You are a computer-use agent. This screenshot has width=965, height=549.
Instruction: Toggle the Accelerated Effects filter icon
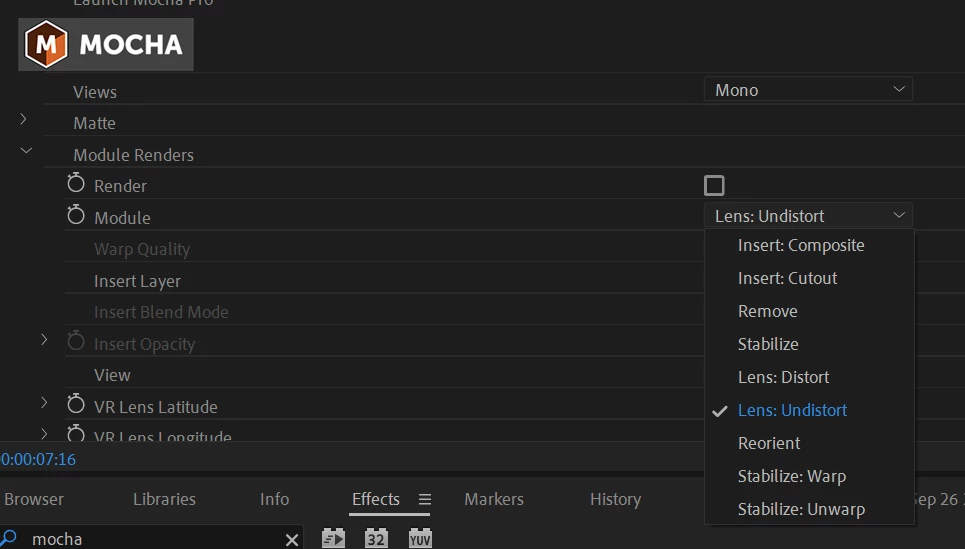333,539
